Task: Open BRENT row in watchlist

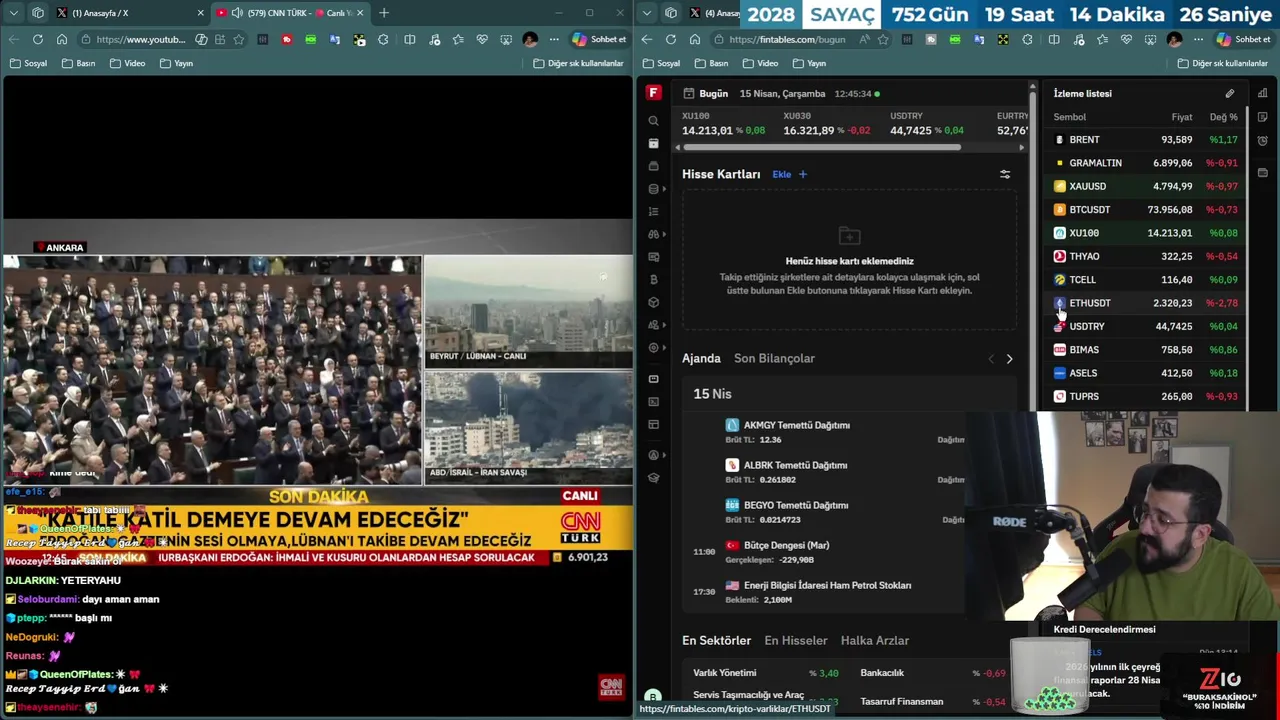Action: point(1146,140)
